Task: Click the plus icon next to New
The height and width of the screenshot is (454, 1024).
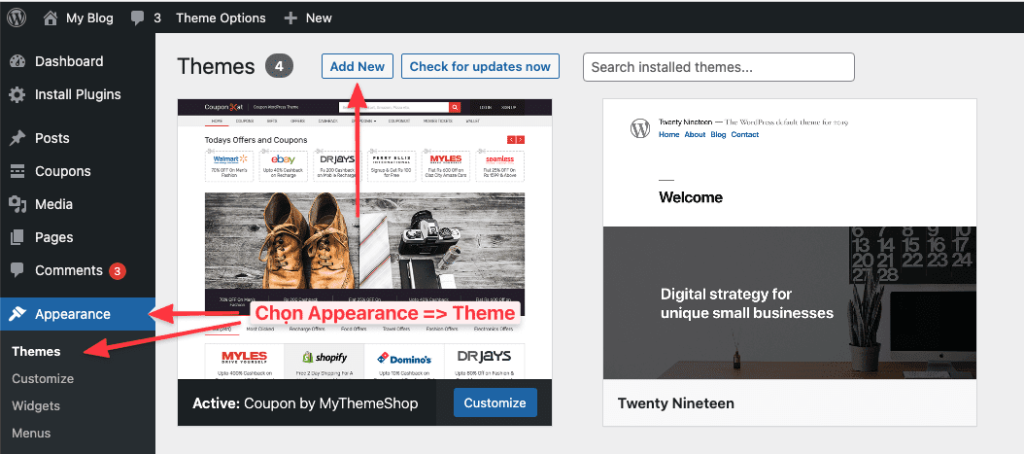Action: coord(291,18)
